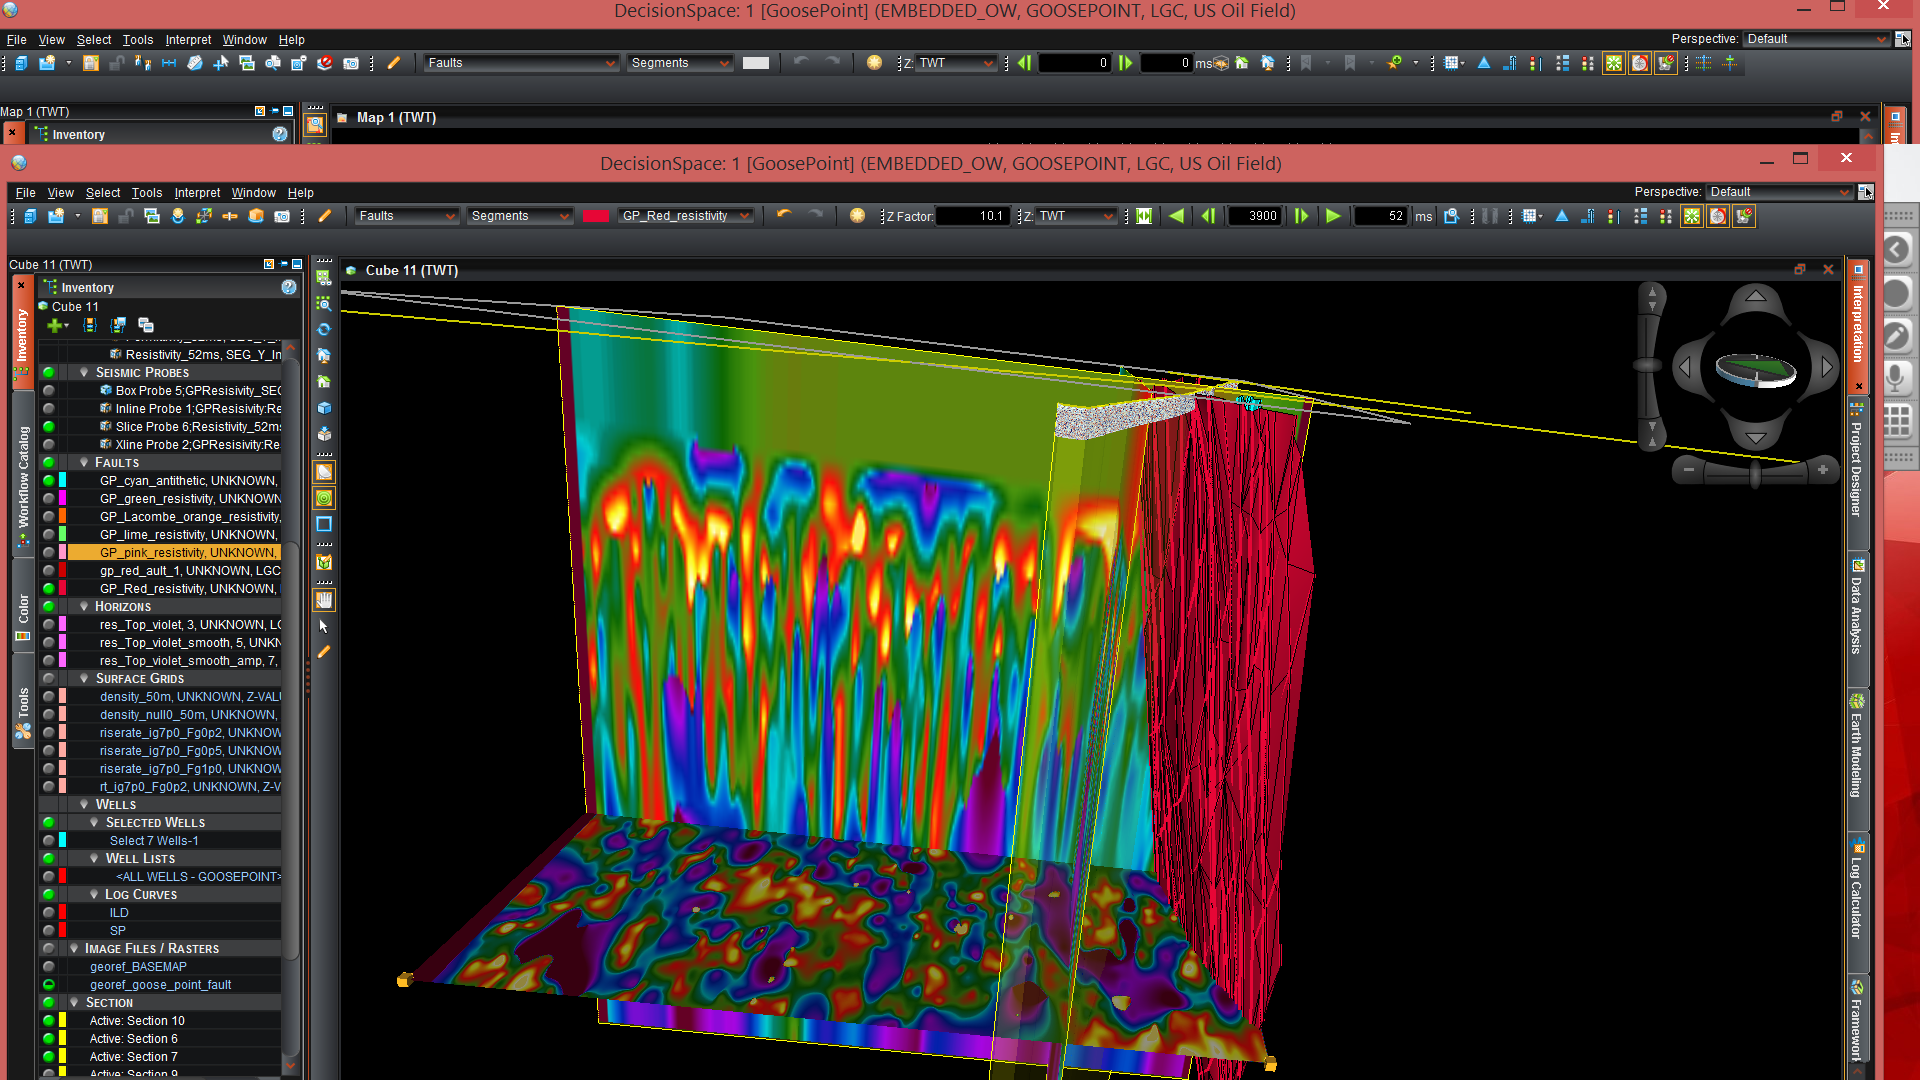The width and height of the screenshot is (1920, 1080).
Task: Click the green plus add-data icon in Inventory
Action: [56, 325]
